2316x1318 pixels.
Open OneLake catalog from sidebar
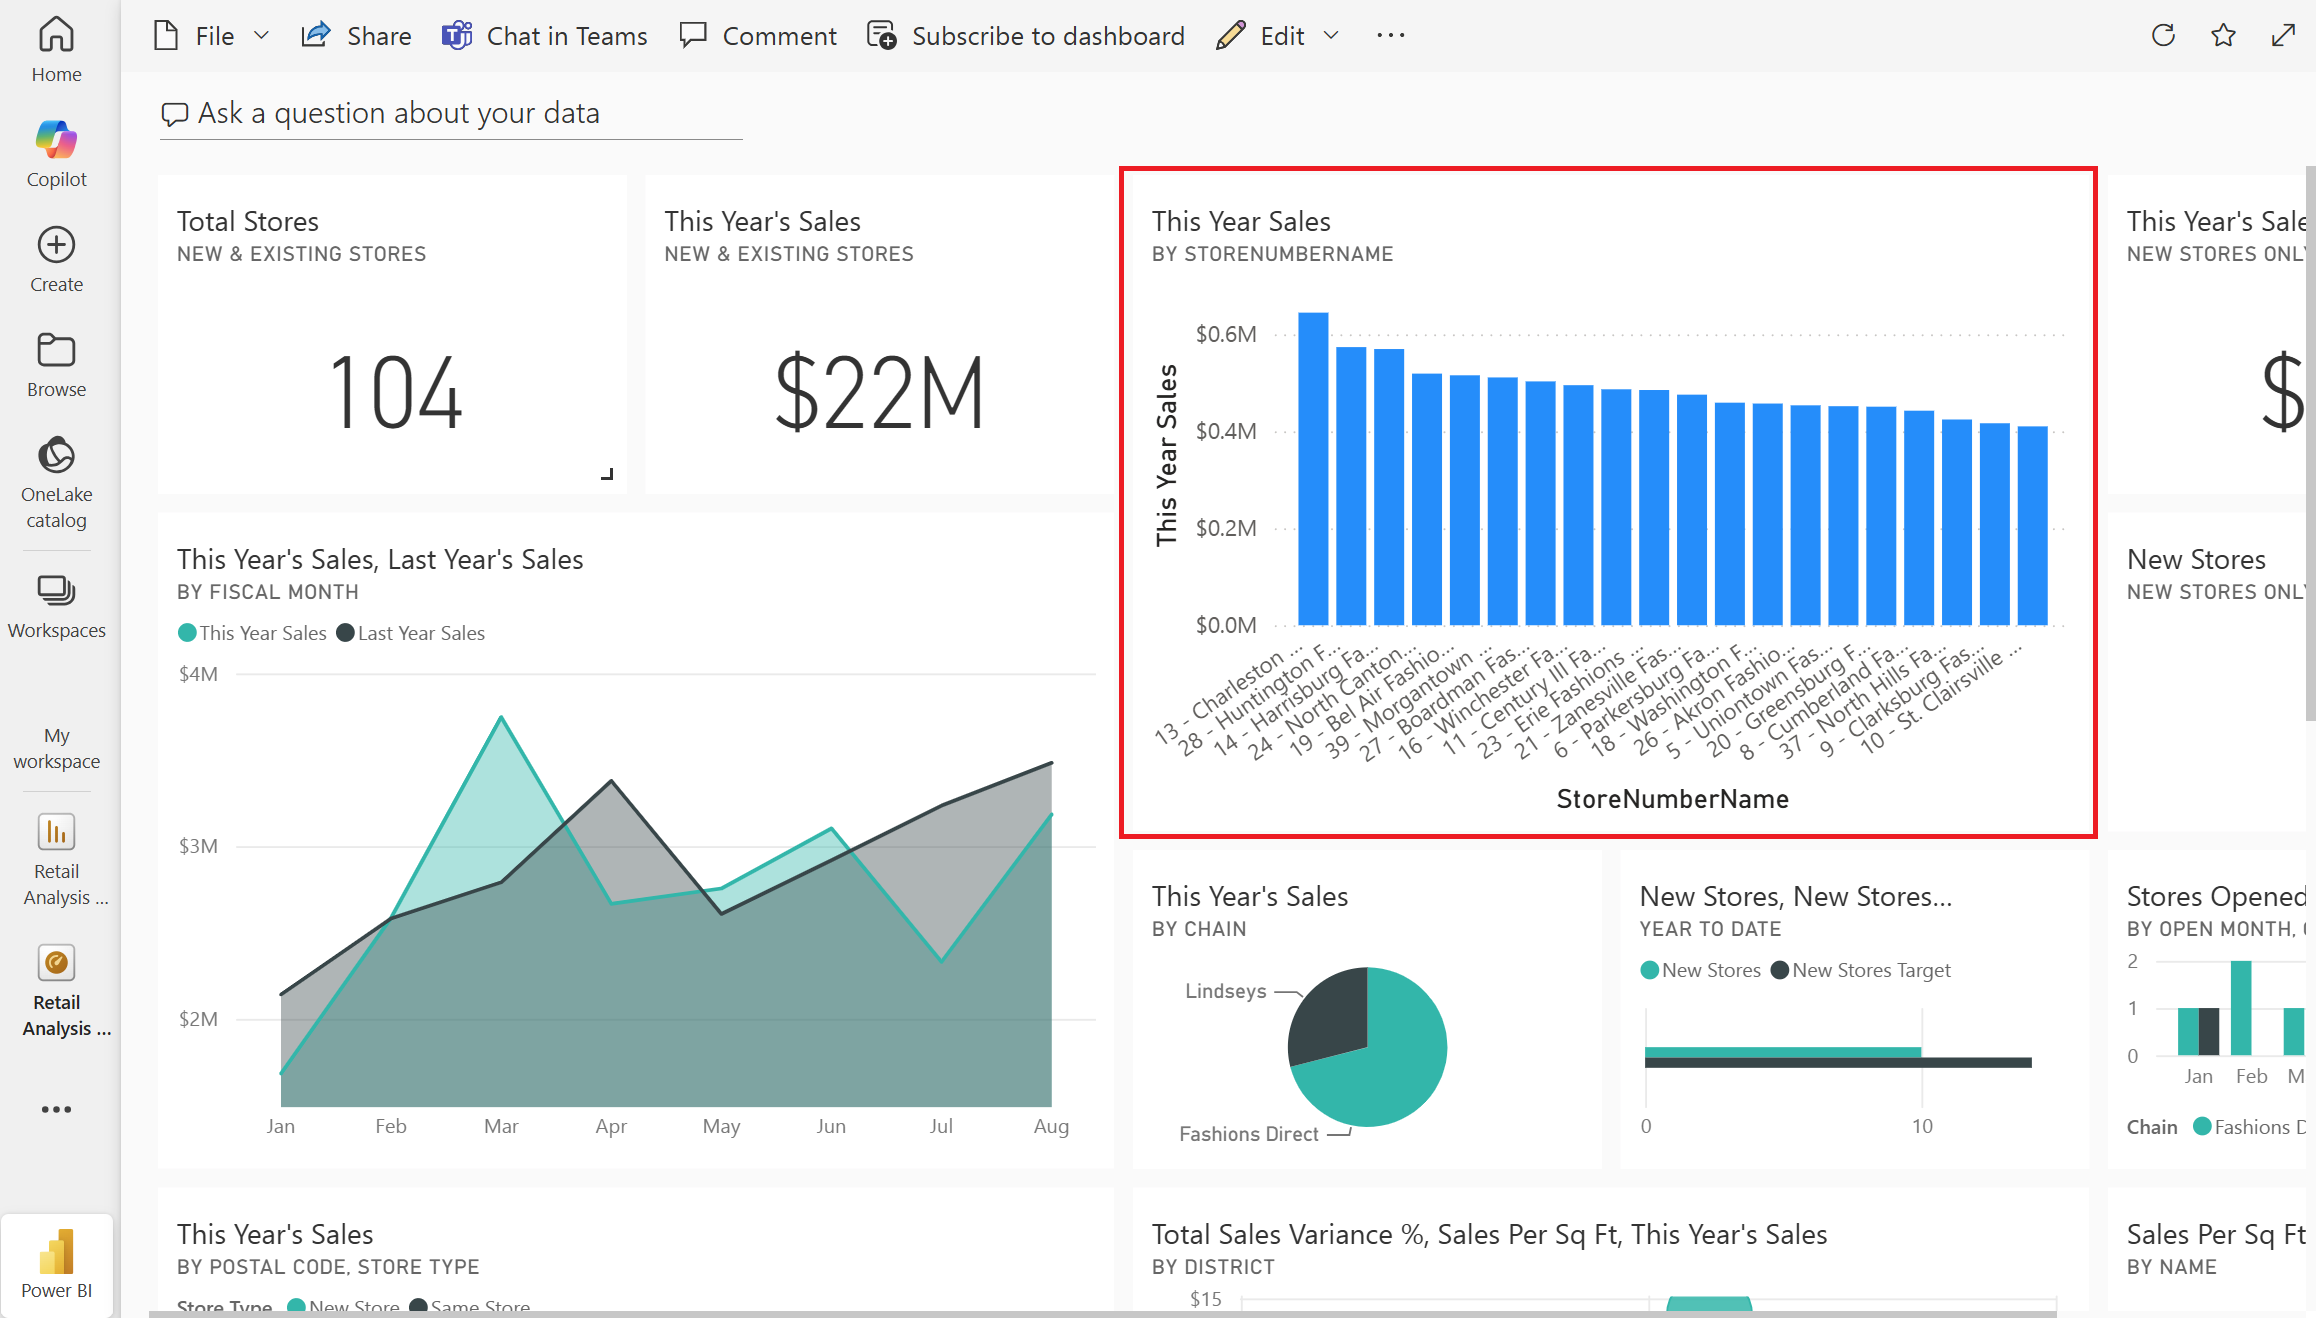[56, 456]
